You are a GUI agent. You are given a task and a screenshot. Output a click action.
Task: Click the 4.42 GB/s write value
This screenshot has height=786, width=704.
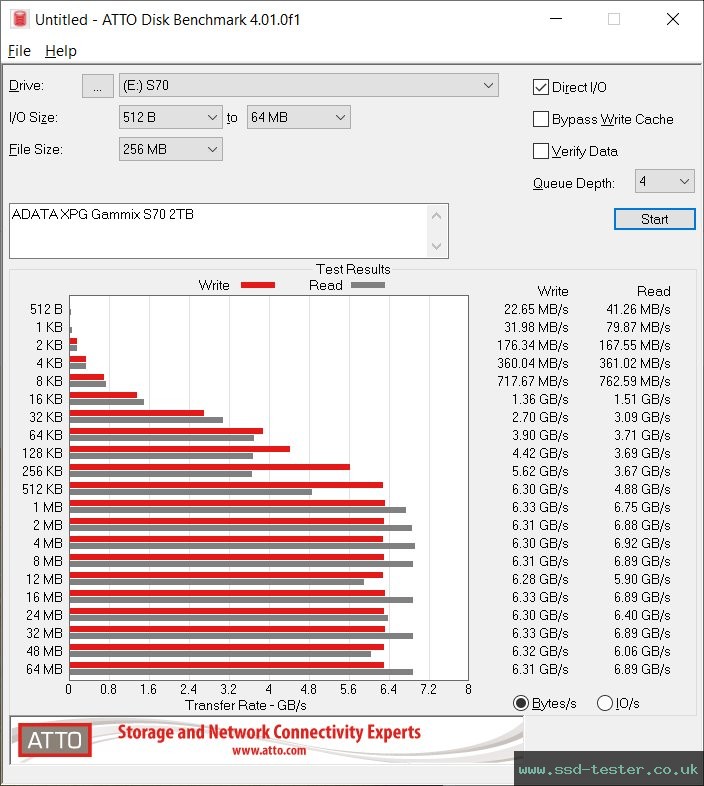point(540,453)
